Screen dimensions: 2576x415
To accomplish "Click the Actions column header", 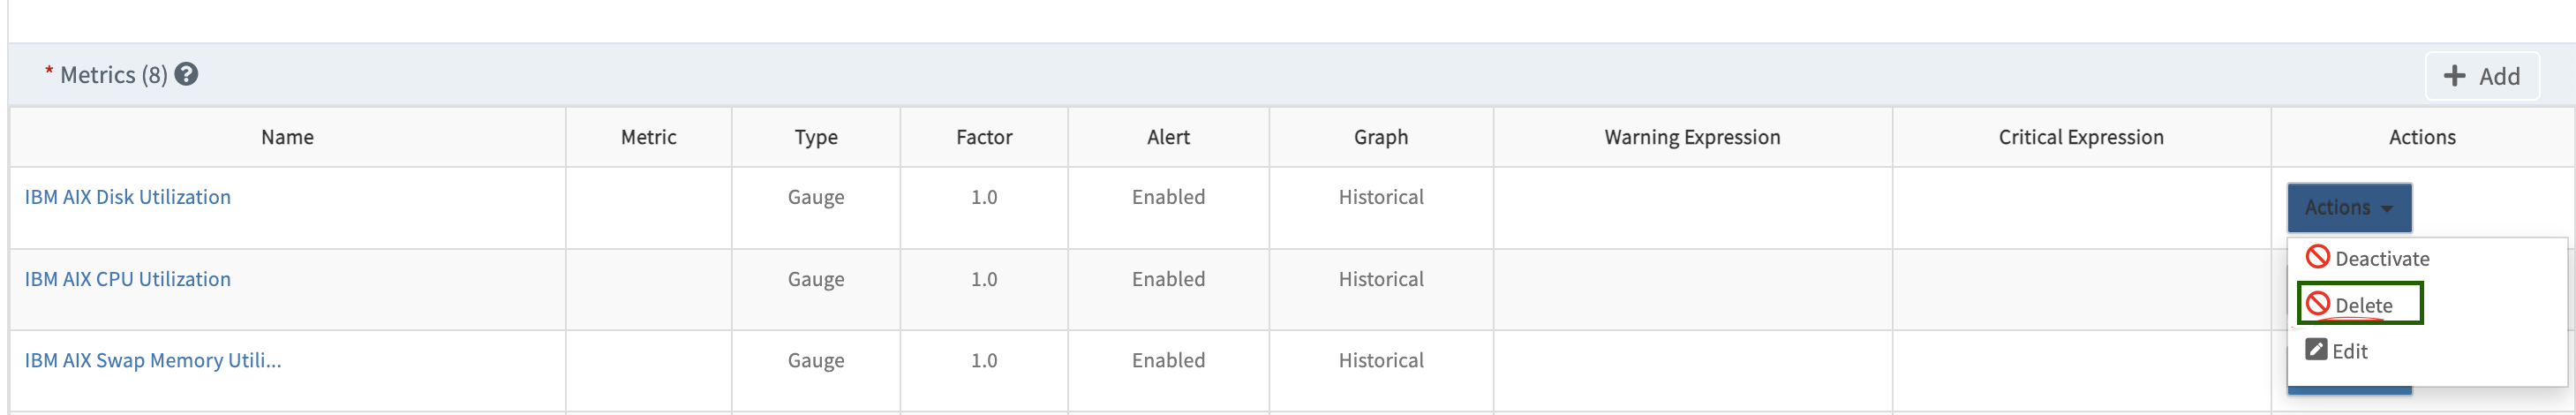I will click(2422, 137).
